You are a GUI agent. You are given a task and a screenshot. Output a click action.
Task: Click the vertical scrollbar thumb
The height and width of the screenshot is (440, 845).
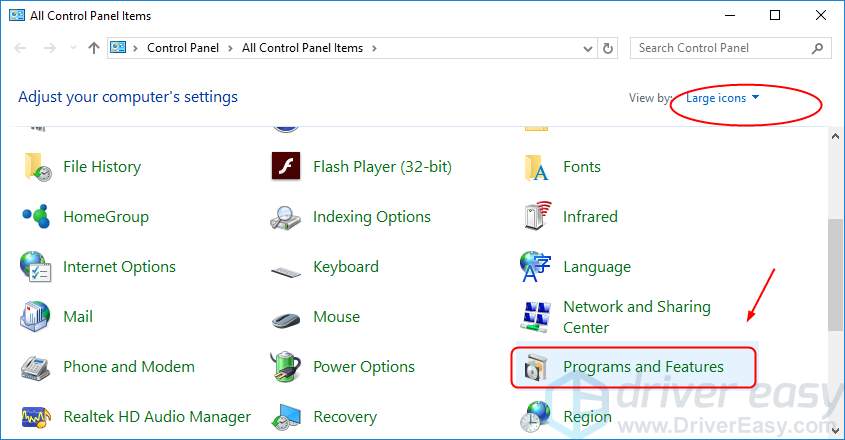(836, 275)
